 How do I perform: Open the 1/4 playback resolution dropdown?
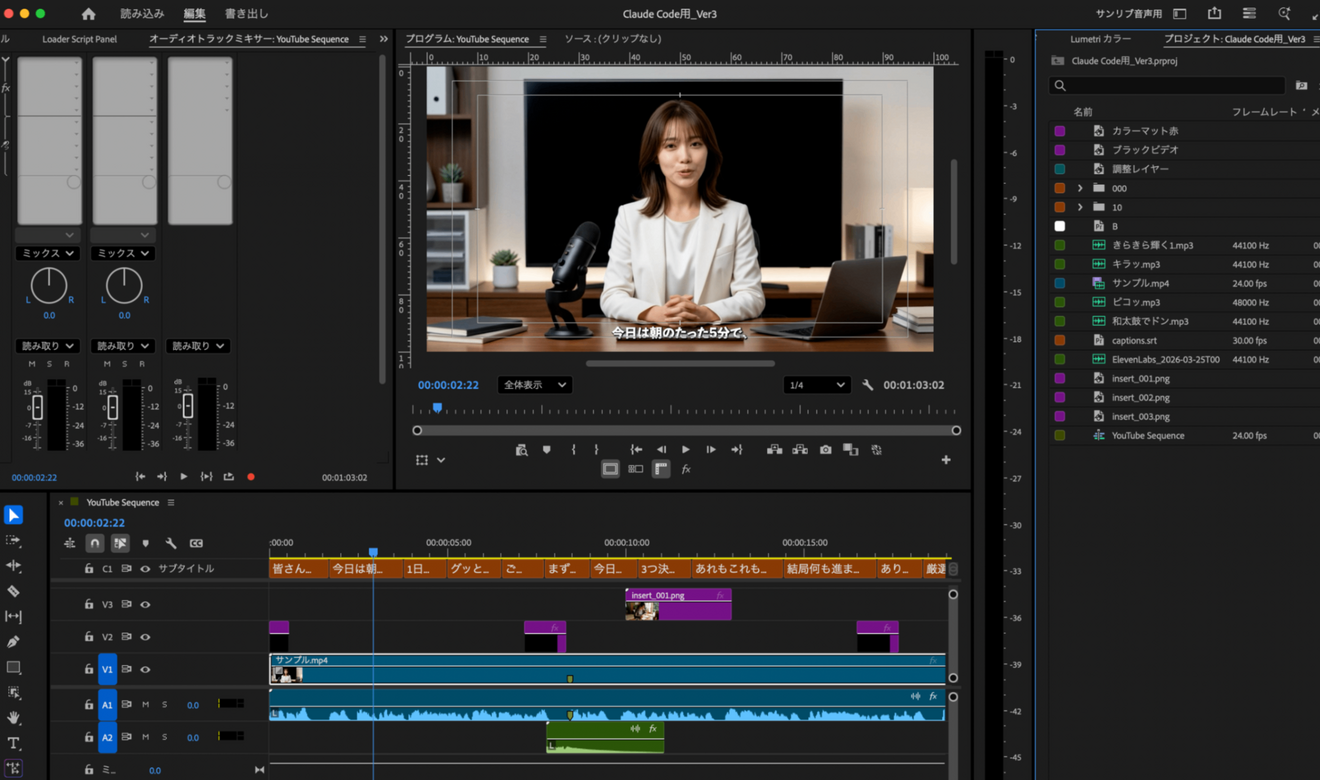tap(816, 385)
